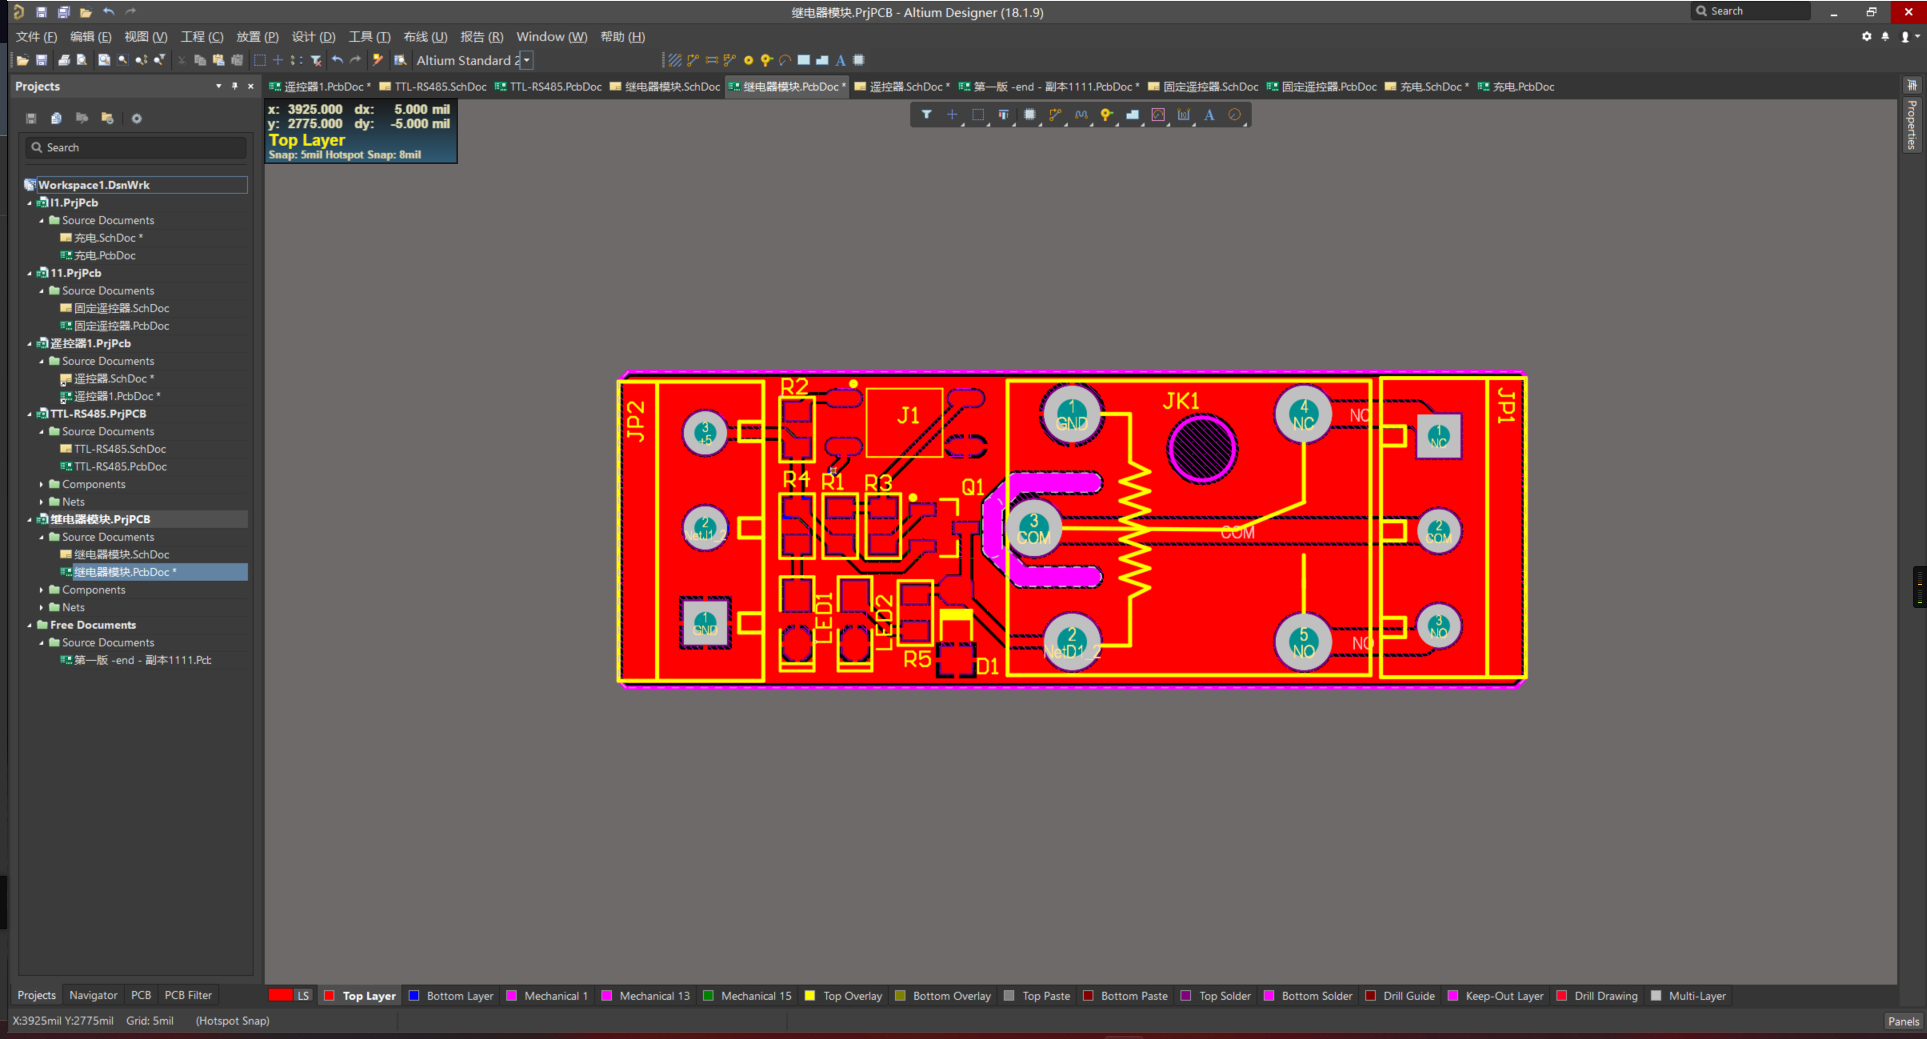Switch to the Bottom Layer tab
This screenshot has height=1039, width=1927.
tap(459, 996)
